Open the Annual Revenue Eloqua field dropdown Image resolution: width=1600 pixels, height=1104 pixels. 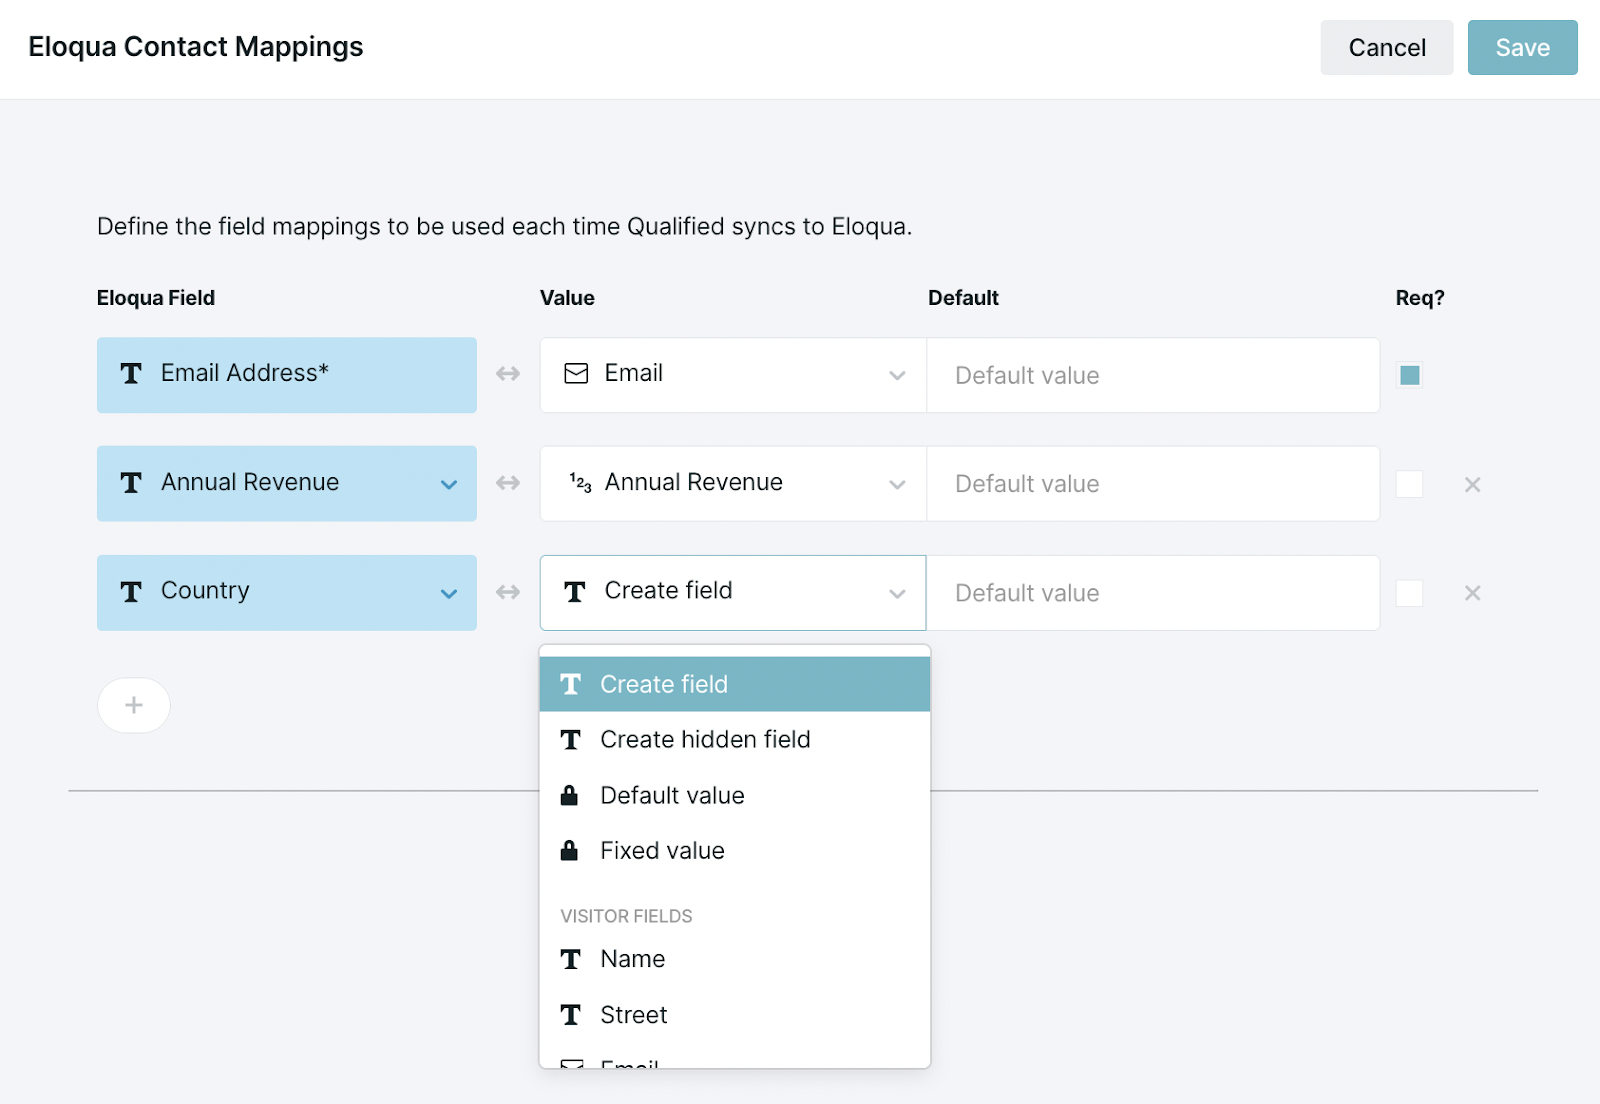287,483
